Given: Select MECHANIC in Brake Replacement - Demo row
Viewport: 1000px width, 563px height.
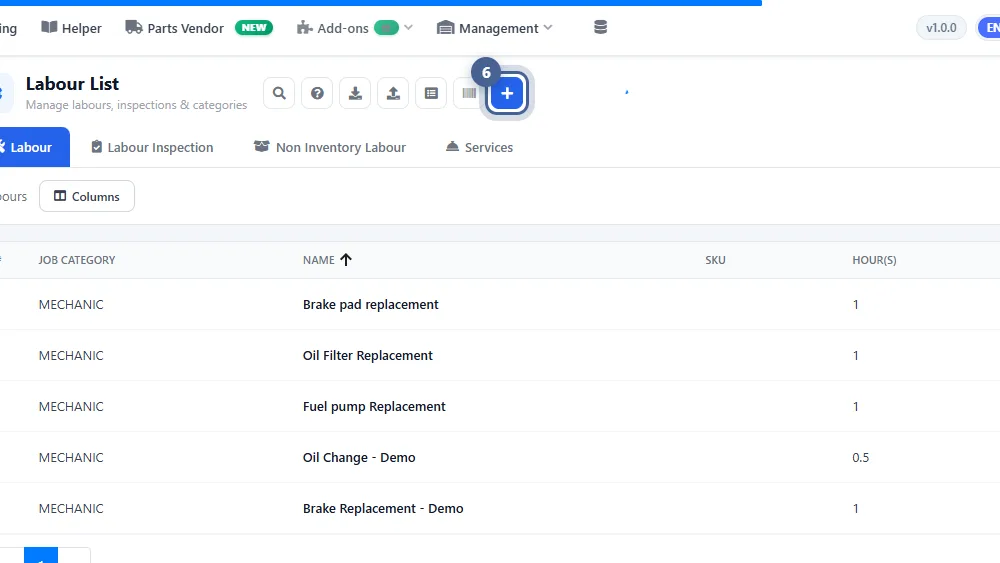Looking at the screenshot, I should click(x=71, y=509).
